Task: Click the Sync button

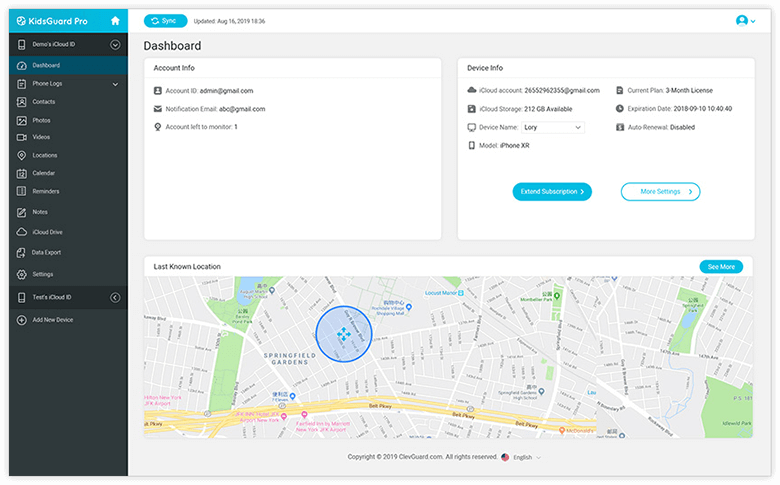Action: coord(165,21)
